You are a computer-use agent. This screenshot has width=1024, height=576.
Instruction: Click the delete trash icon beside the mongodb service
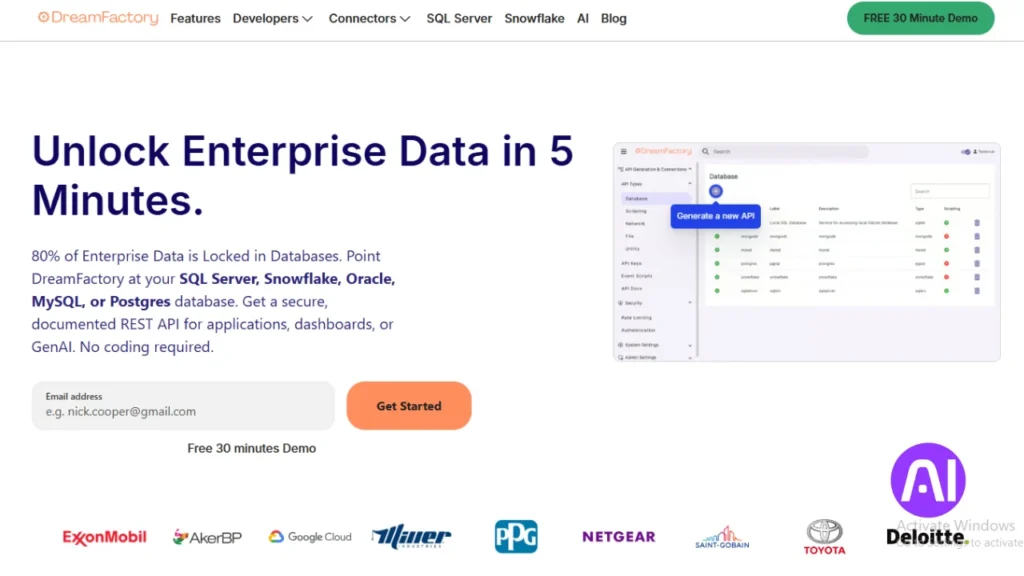(976, 236)
